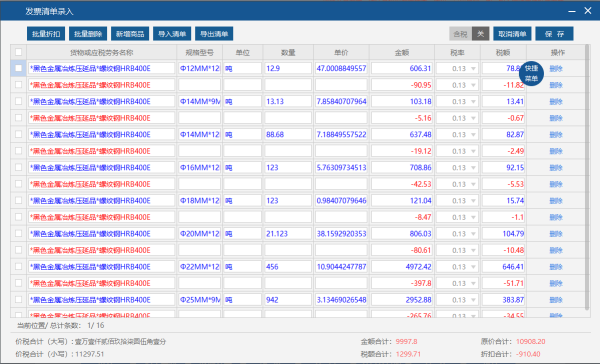The image size is (600, 364).
Task: Add a new item with 新增商品
Action: [130, 34]
